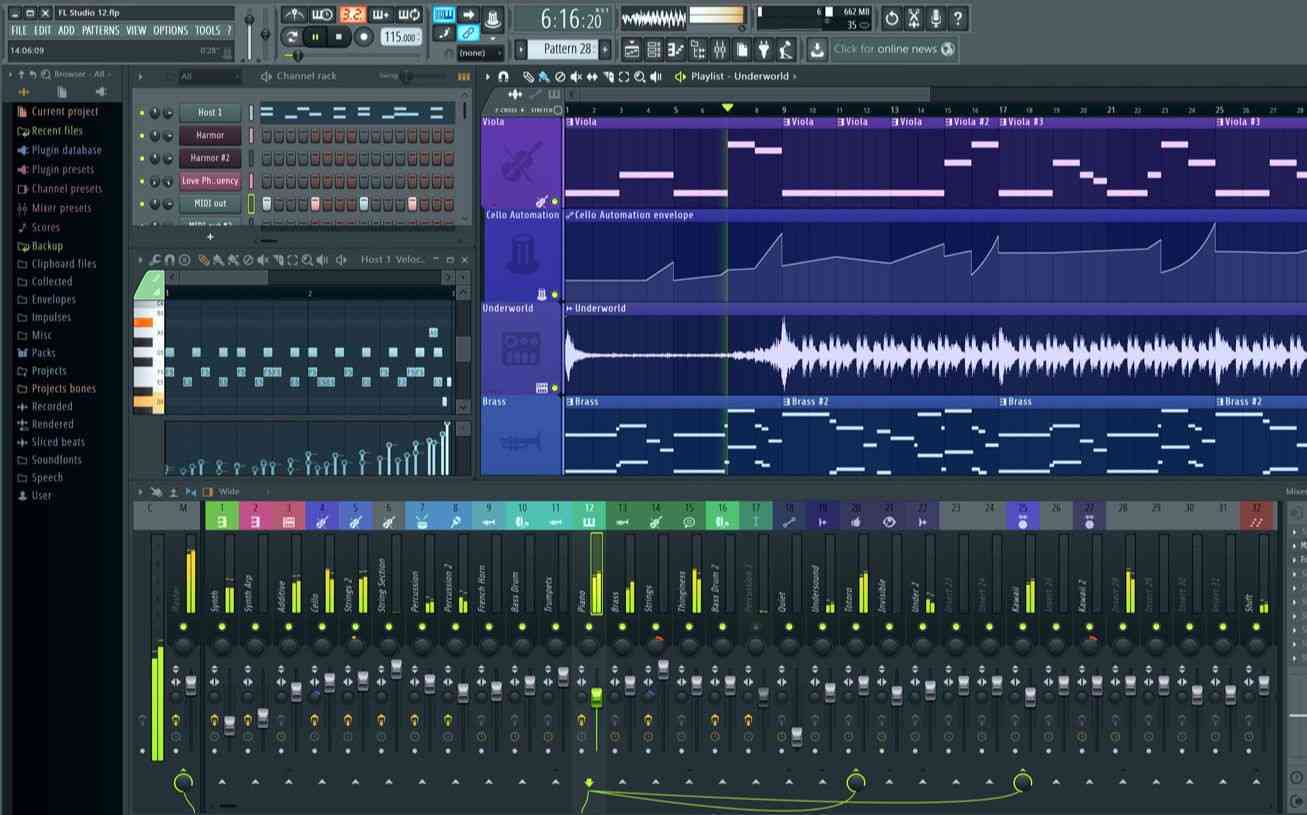
Task: Select the playlist paint brush tool
Action: [x=543, y=77]
